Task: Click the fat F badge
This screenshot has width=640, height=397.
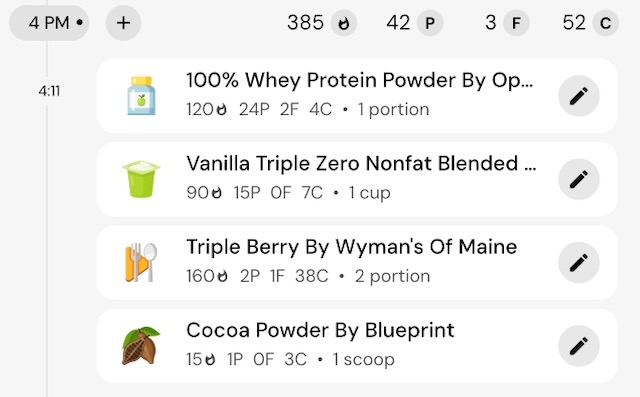Action: click(x=516, y=23)
